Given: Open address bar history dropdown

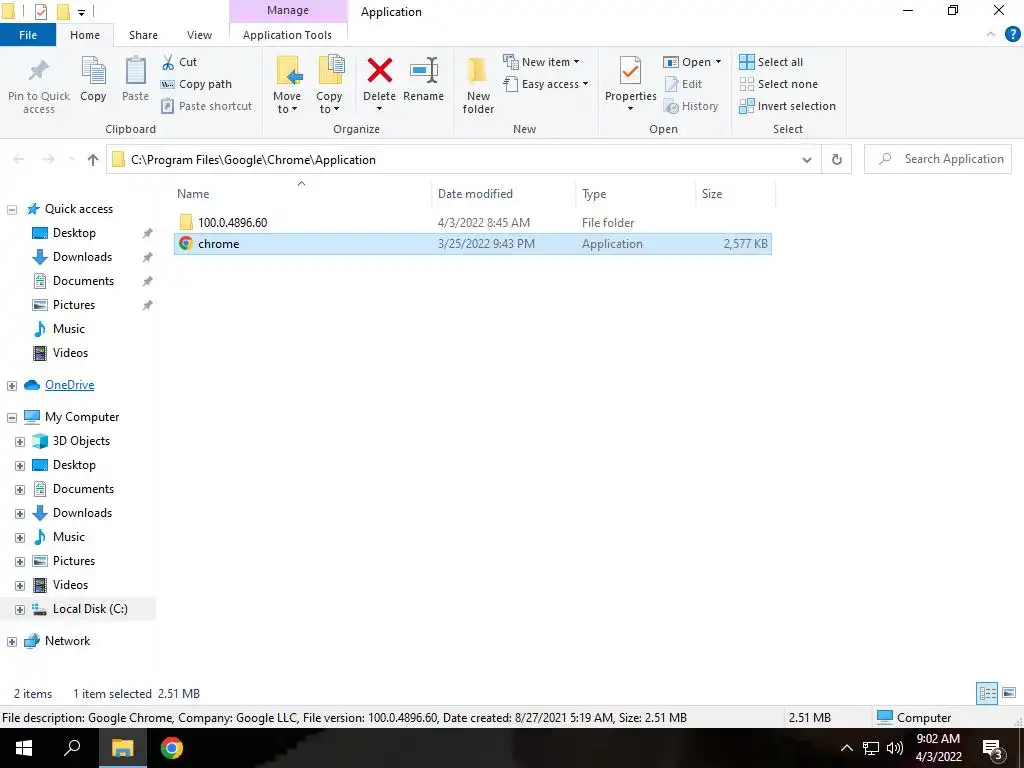Looking at the screenshot, I should pyautogui.click(x=807, y=159).
